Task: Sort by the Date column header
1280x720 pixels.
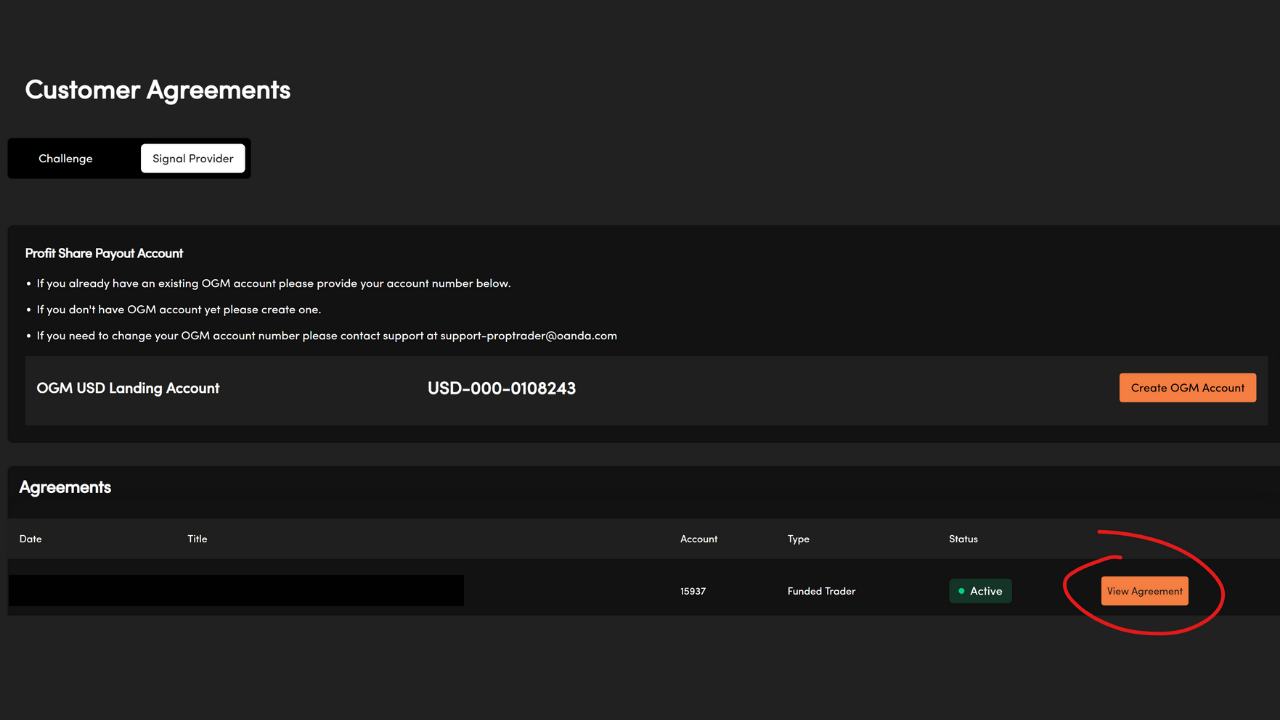Action: pos(31,539)
